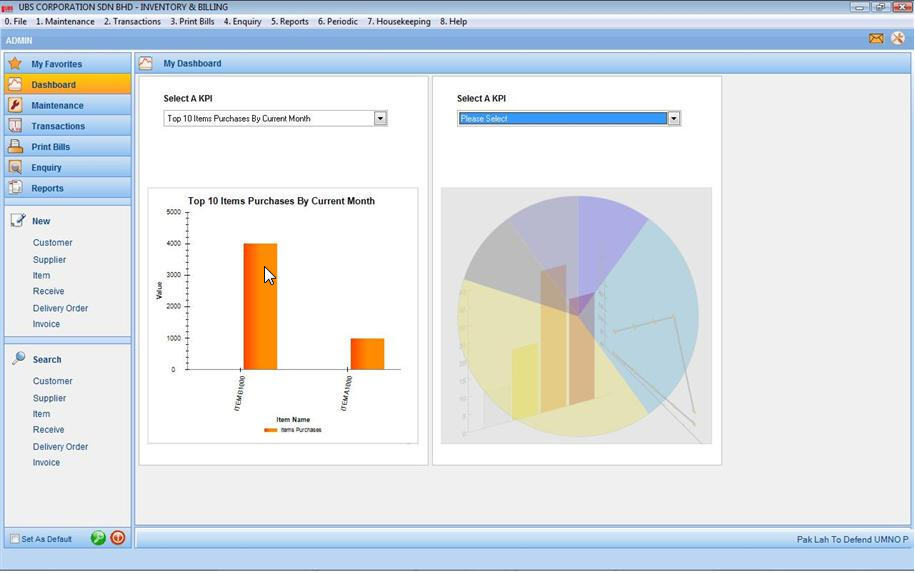This screenshot has width=915, height=573.
Task: Create new Delivery Order from New list
Action: point(61,308)
